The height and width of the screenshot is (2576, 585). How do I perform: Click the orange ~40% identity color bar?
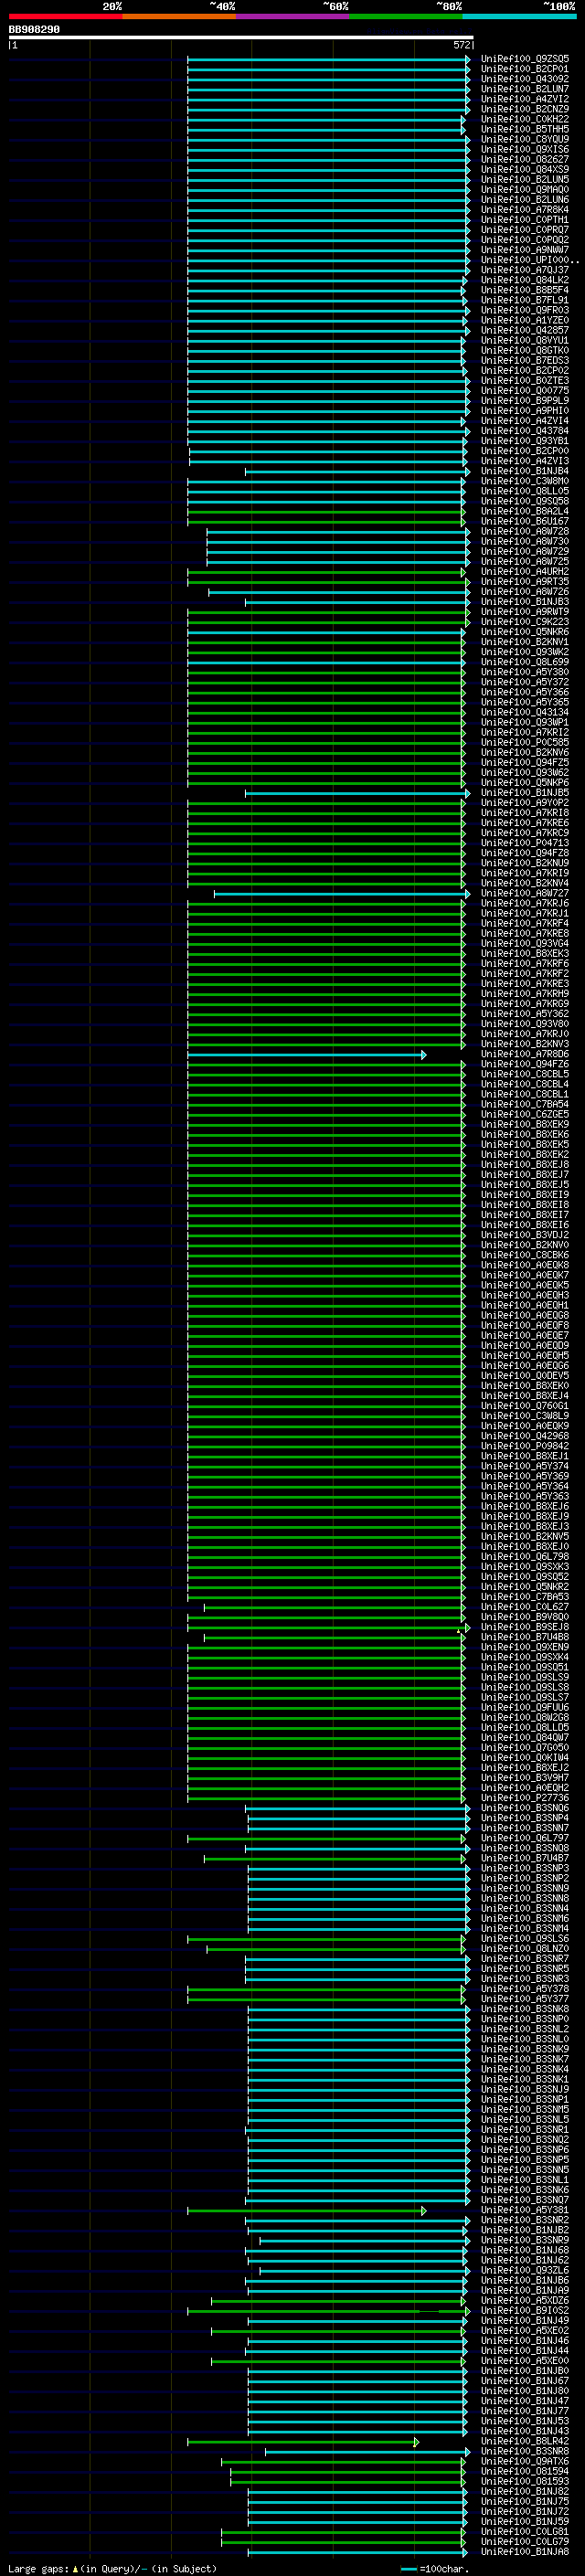[x=179, y=16]
